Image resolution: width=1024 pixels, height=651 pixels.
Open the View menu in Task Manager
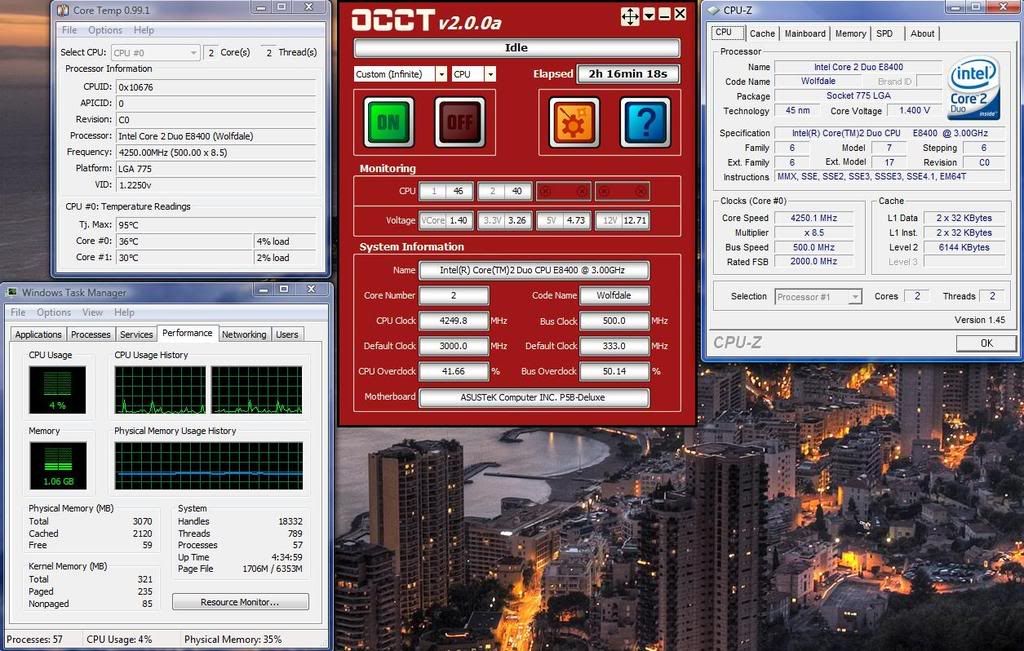(92, 312)
